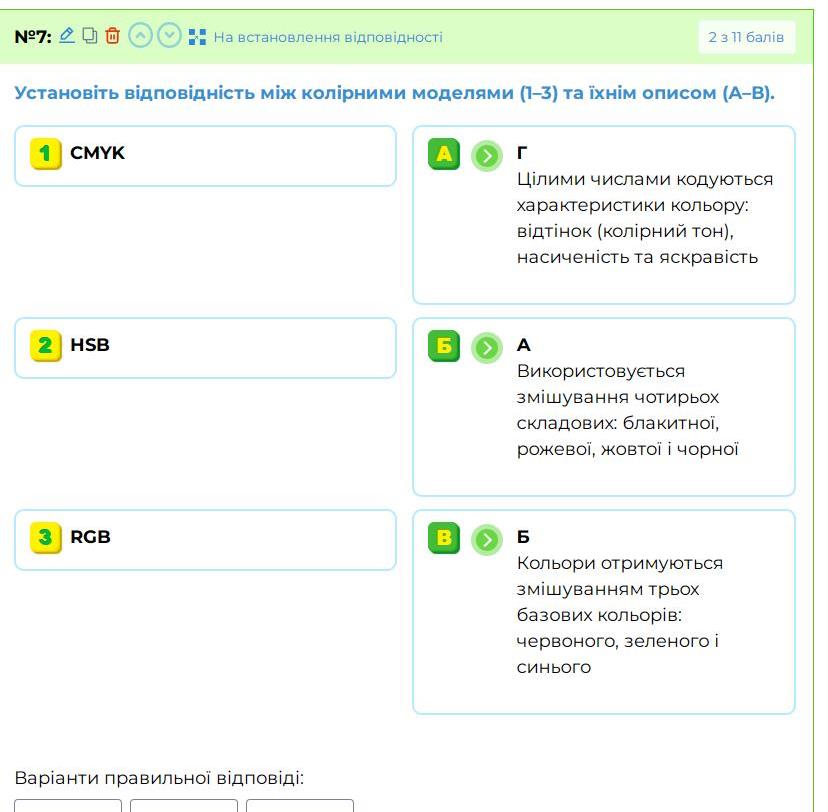828x812 pixels.
Task: Click the edit pencil icon for question 7
Action: (67, 36)
